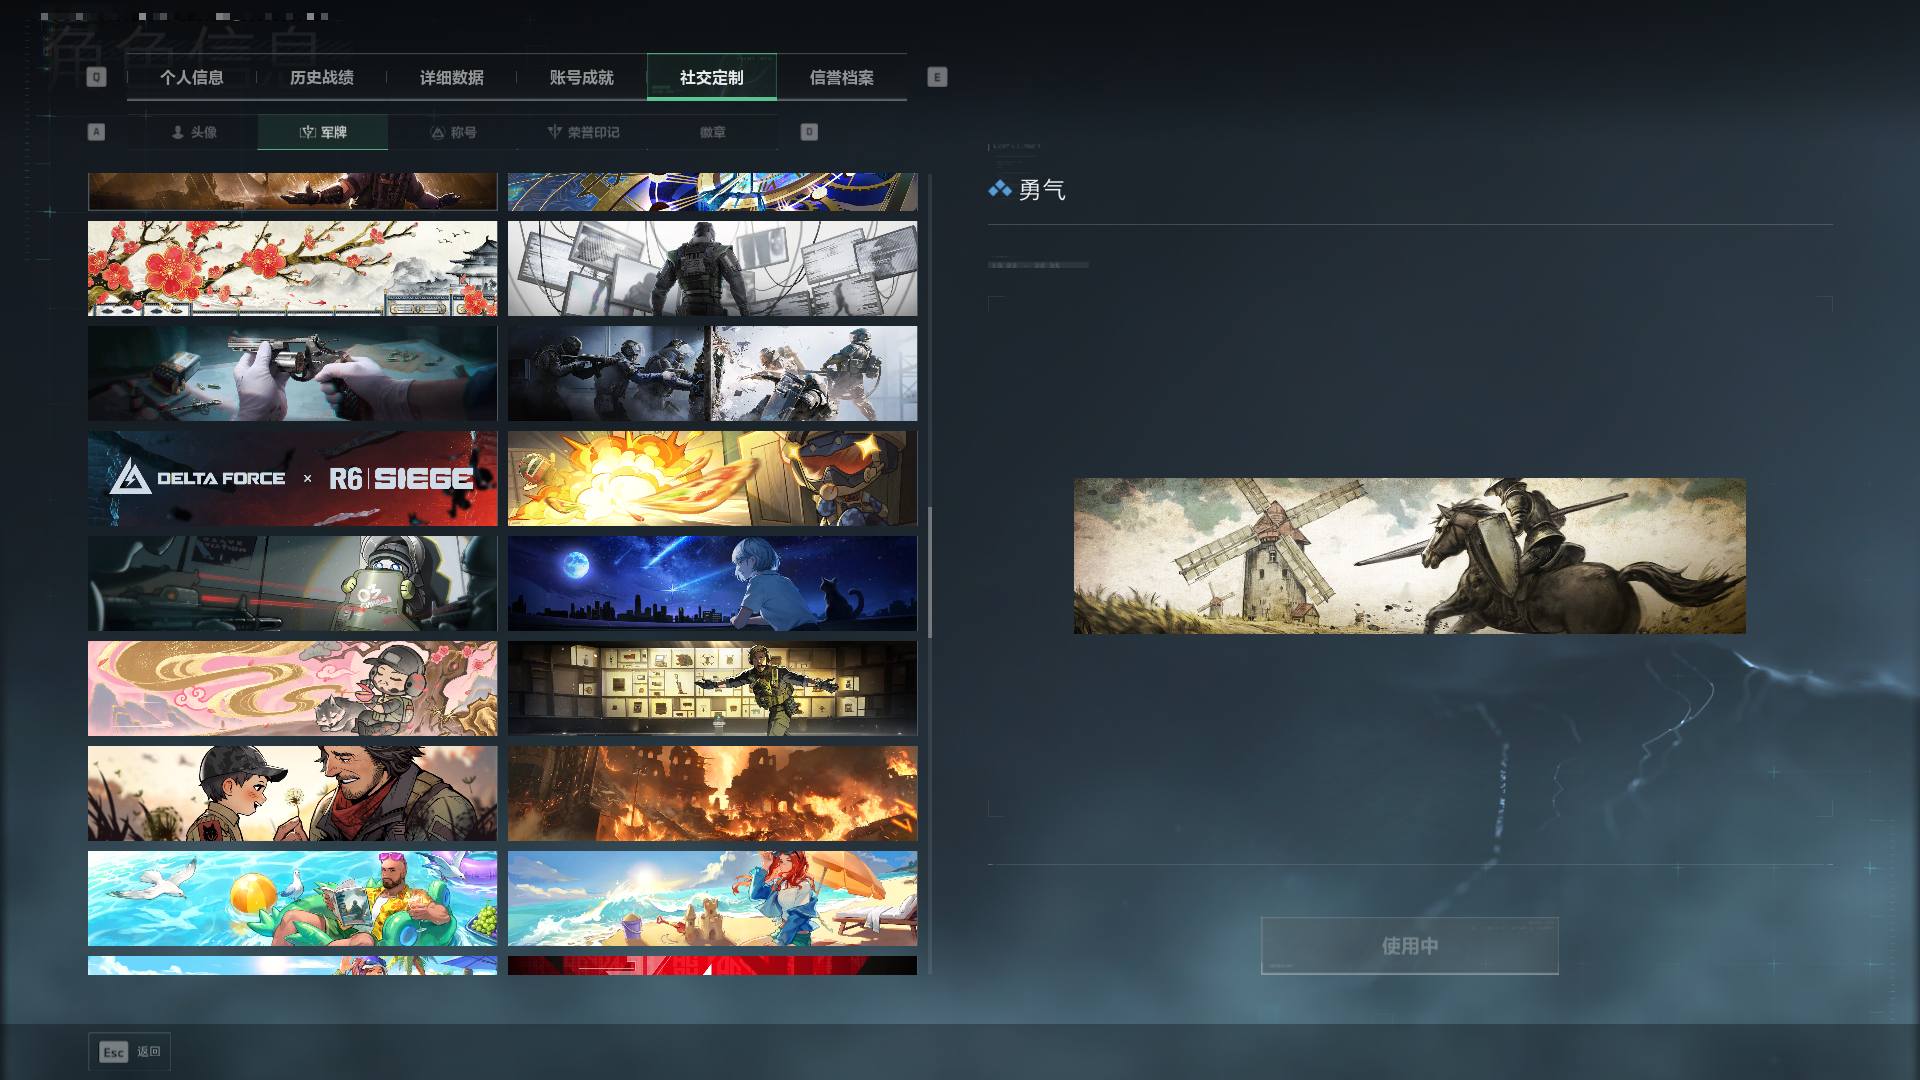Click the A key previous sub-tab icon
This screenshot has height=1080, width=1920.
click(x=96, y=132)
